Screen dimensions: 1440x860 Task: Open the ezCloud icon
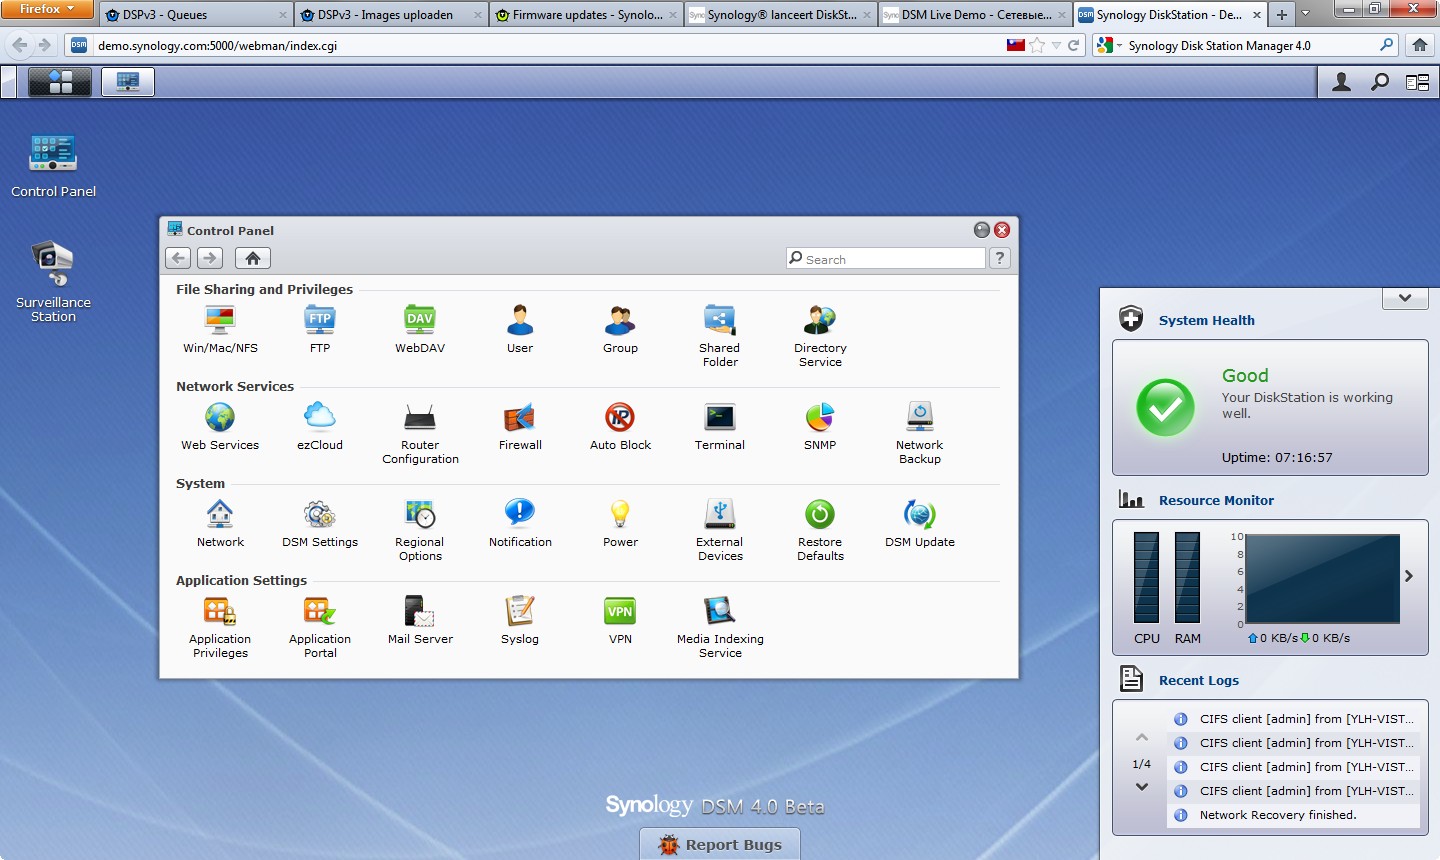pyautogui.click(x=320, y=426)
